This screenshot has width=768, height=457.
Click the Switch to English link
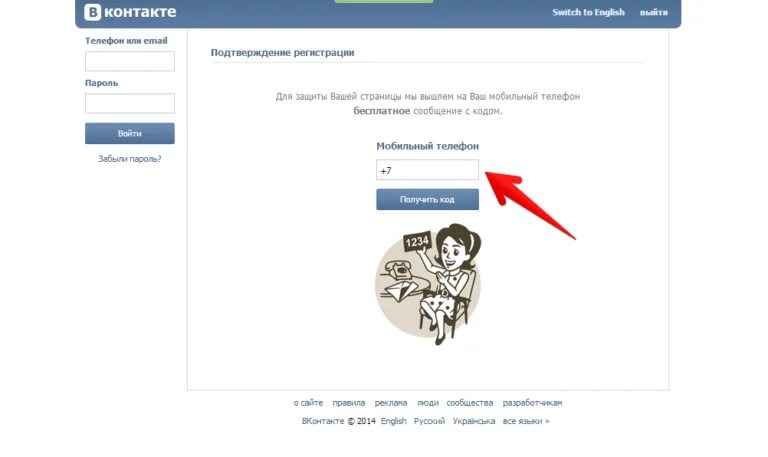tap(588, 12)
